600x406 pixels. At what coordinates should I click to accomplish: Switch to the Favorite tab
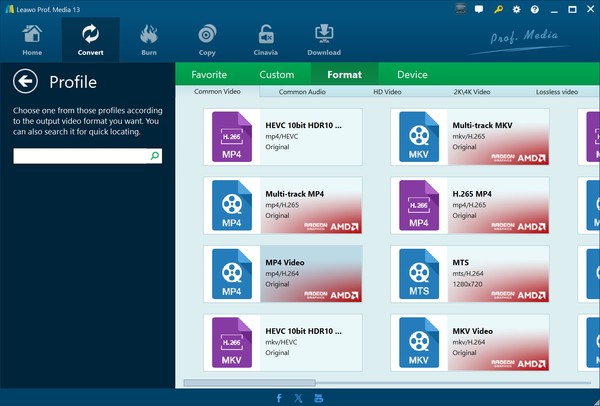click(209, 74)
